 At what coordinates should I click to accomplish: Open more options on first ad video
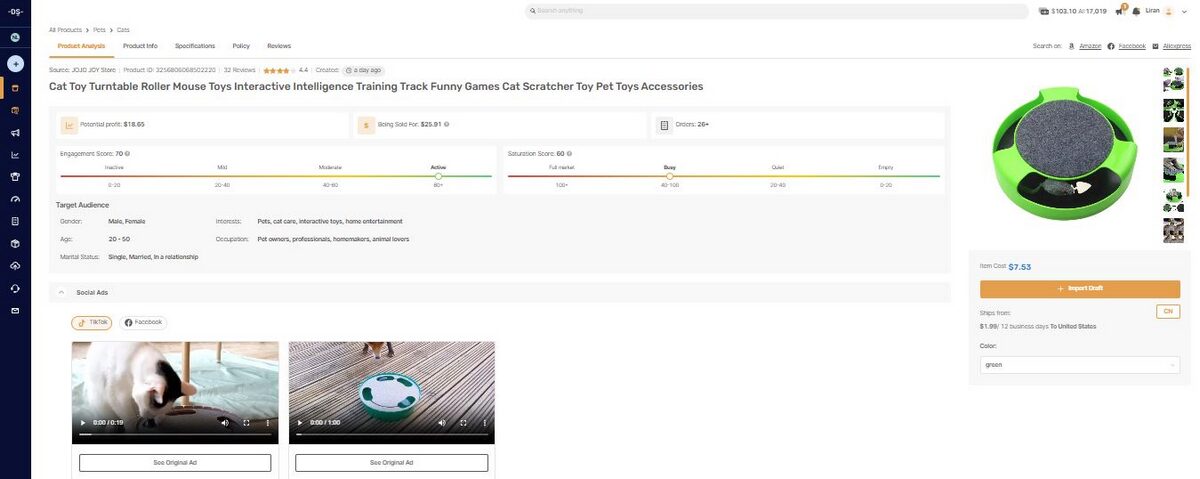tap(268, 423)
